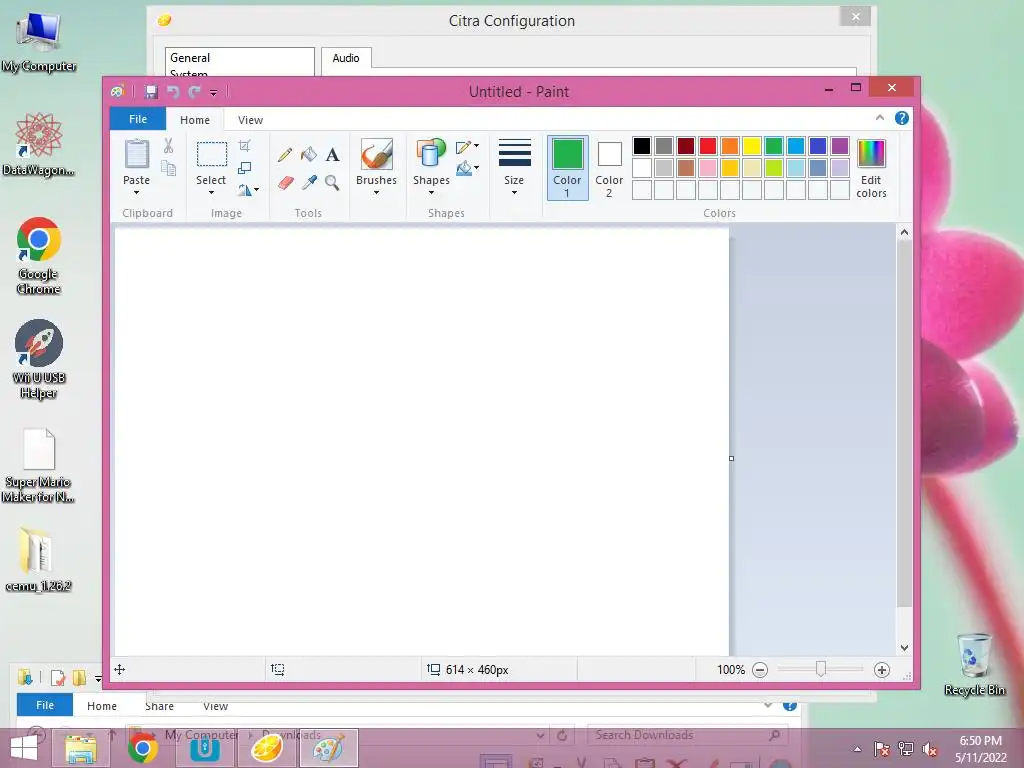This screenshot has height=768, width=1024.
Task: Choose the pink rose color swatch
Action: (708, 168)
